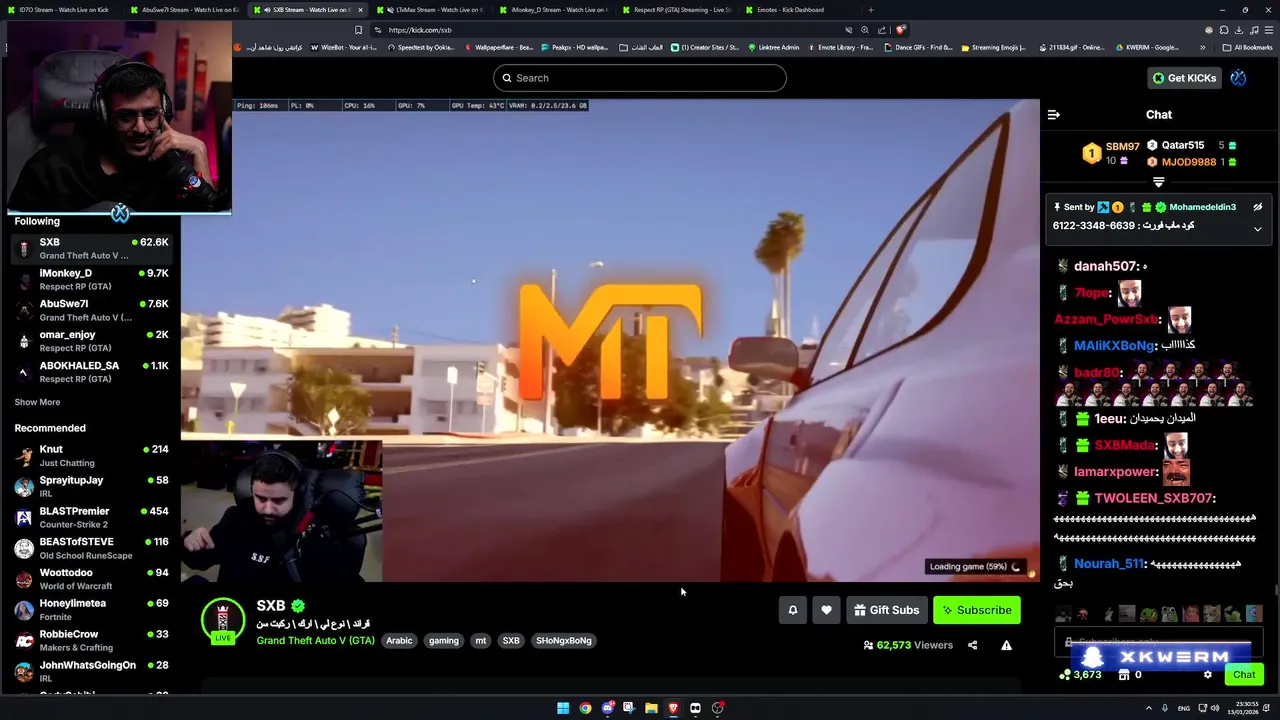The width and height of the screenshot is (1280, 720).
Task: Select the SHoNgxBoNg tag
Action: click(564, 640)
